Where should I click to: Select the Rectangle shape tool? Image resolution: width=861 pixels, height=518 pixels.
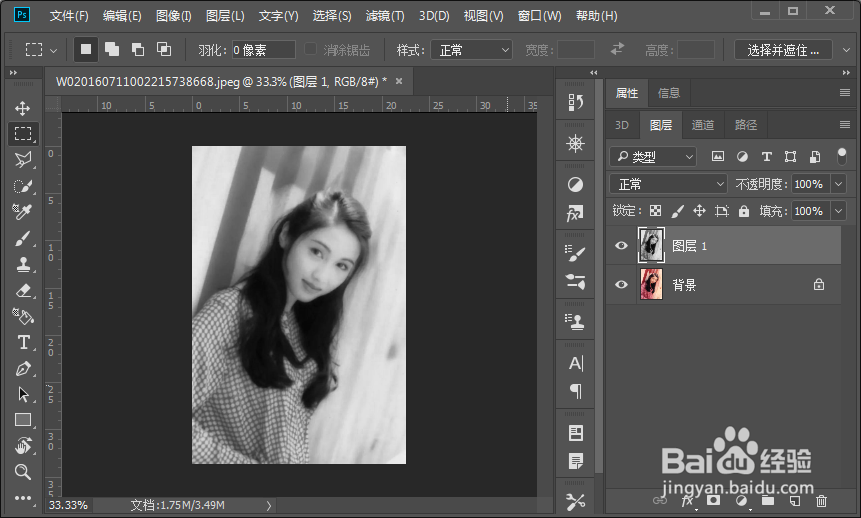pyautogui.click(x=23, y=420)
